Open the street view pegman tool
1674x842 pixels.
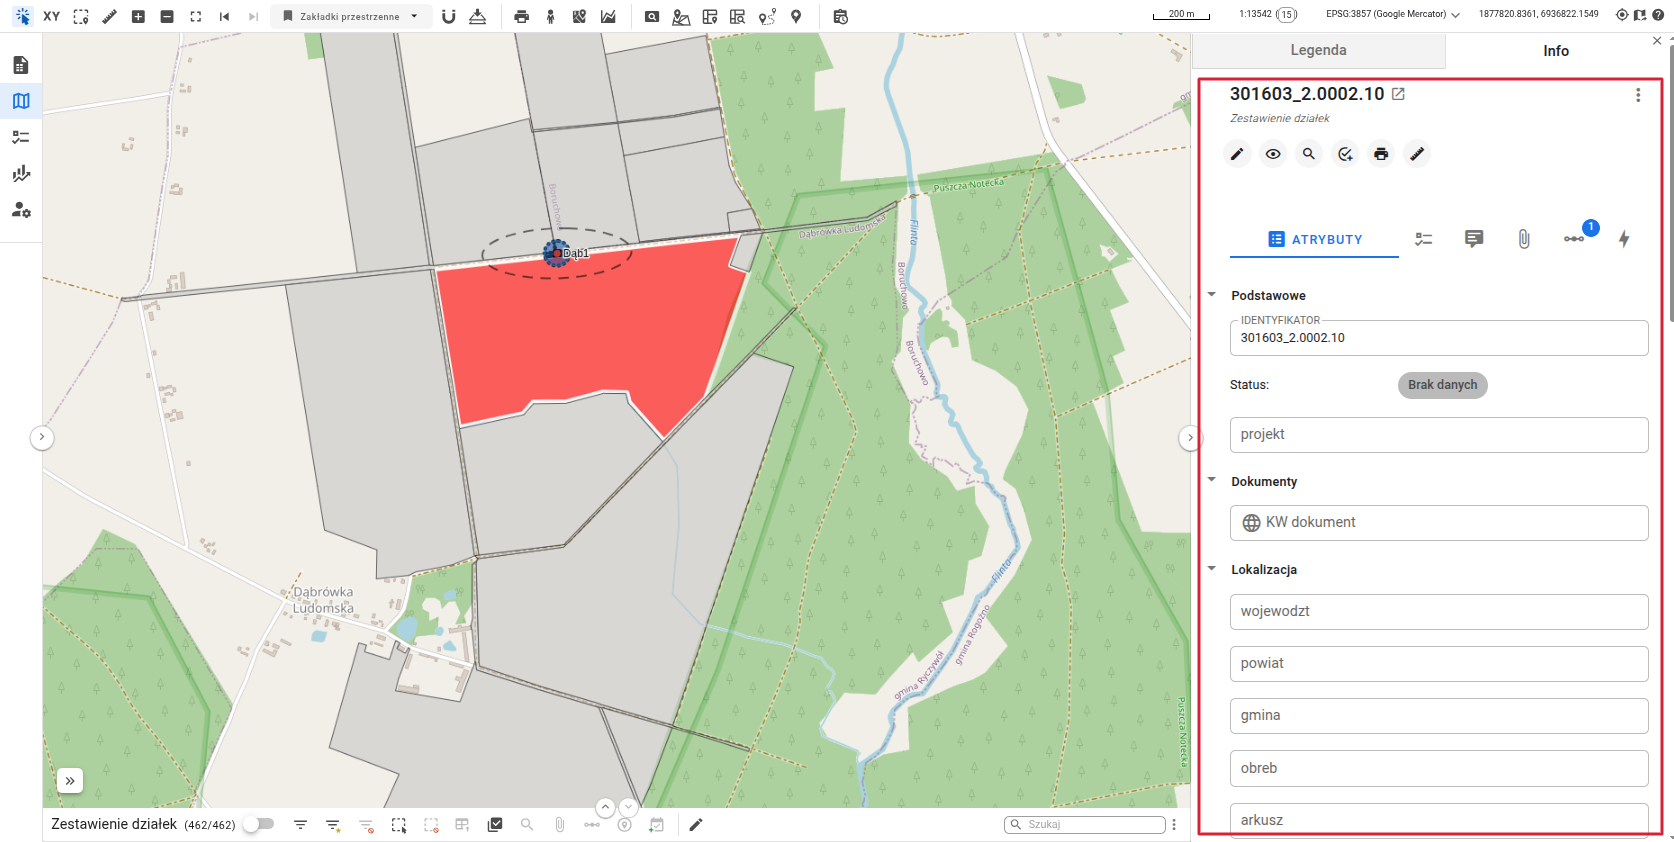click(x=550, y=16)
